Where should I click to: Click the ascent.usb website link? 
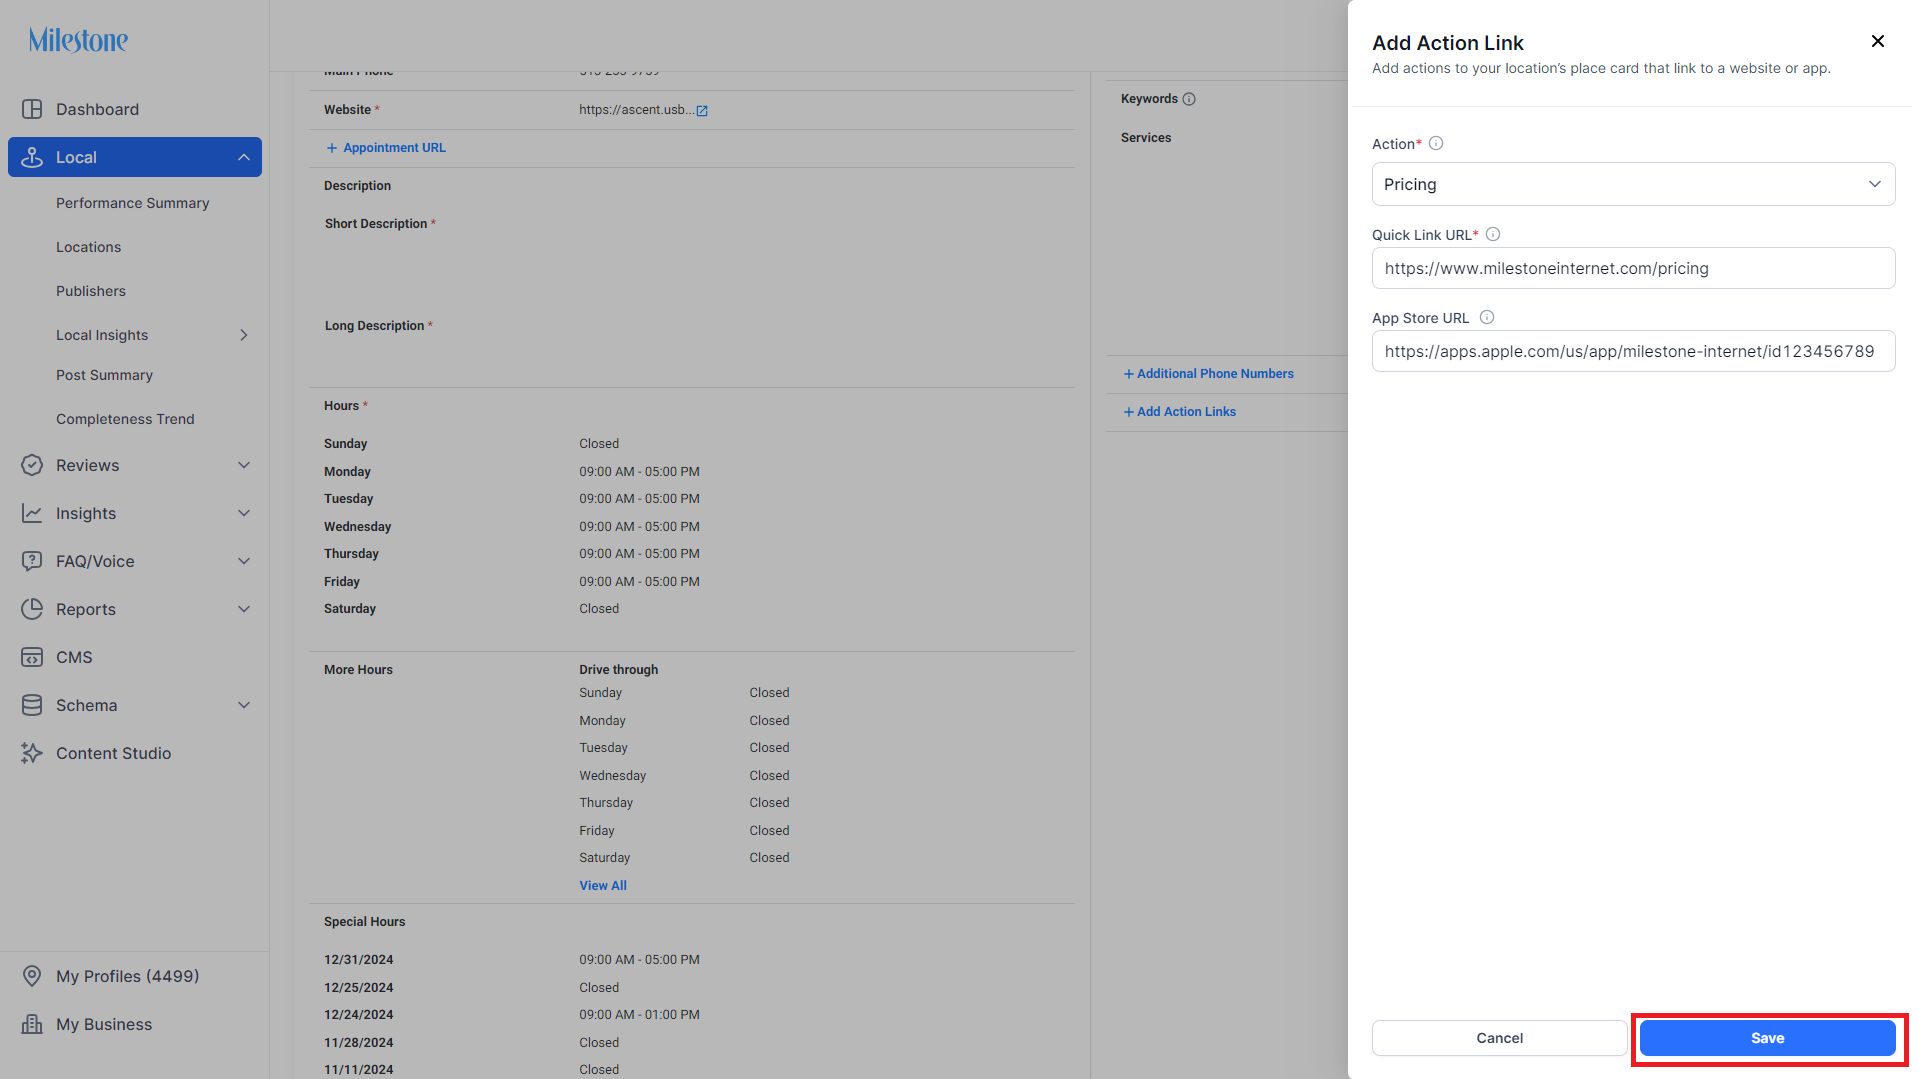636,110
